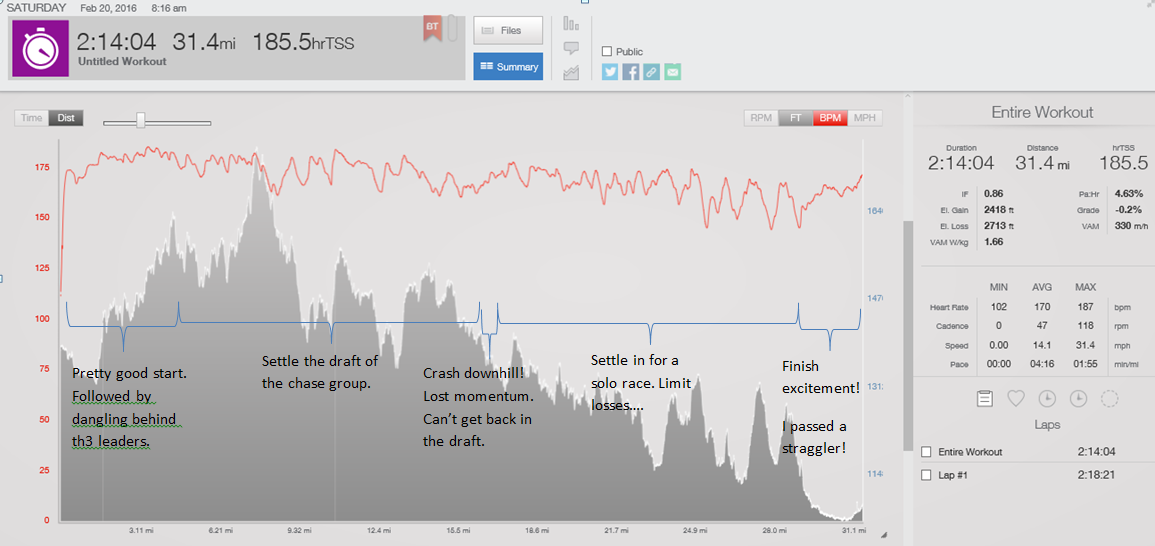This screenshot has height=546, width=1155.
Task: Toggle the MPH data series
Action: [x=864, y=118]
